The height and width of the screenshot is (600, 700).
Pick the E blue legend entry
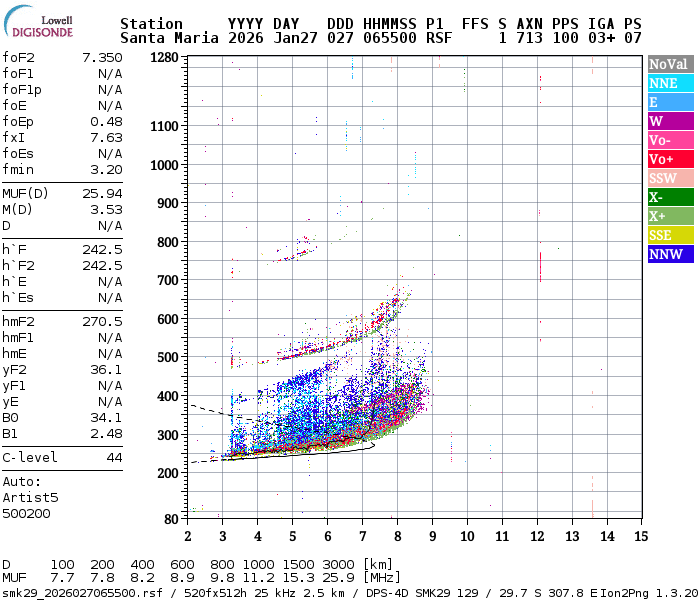tap(669, 102)
